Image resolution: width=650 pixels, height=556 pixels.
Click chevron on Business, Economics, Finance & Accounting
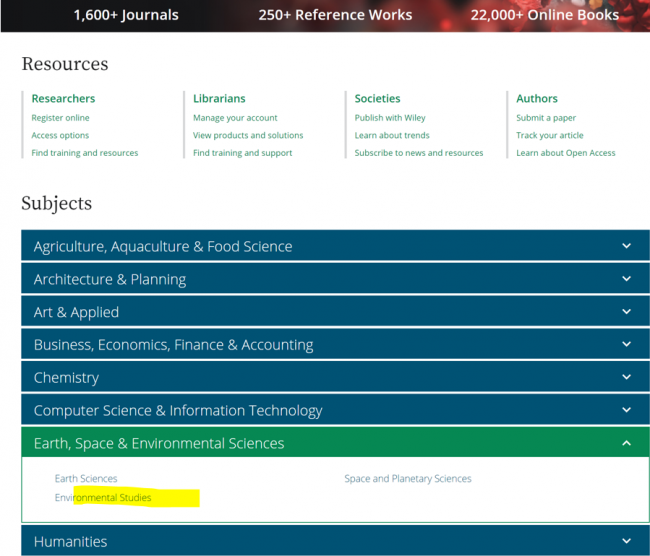pyautogui.click(x=626, y=345)
